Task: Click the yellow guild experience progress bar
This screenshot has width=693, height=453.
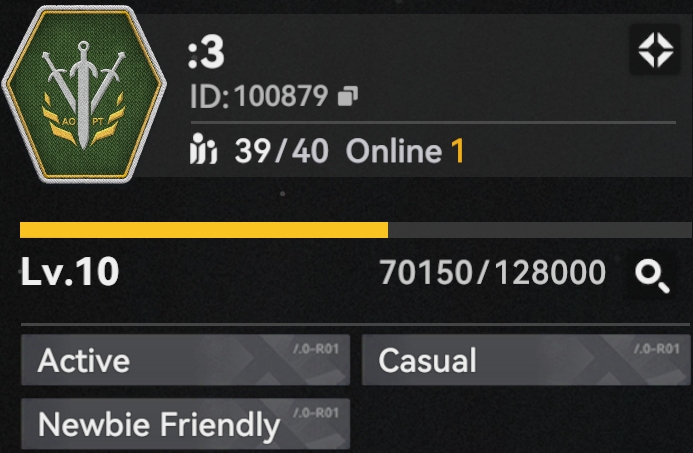Action: point(204,230)
